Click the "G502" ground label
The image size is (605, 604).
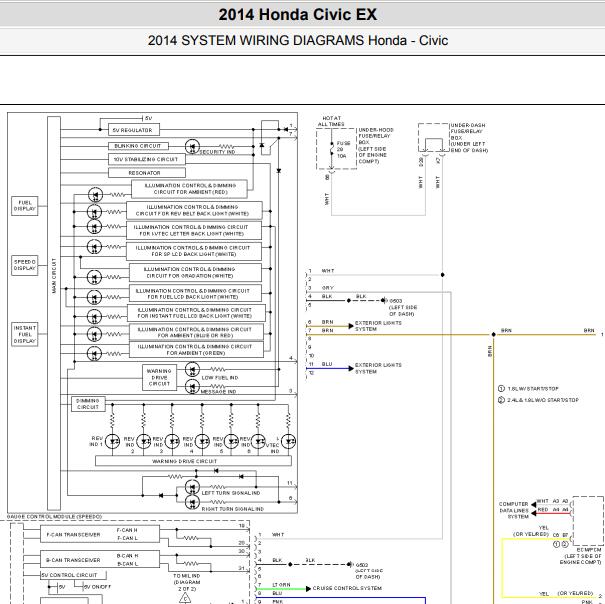click(362, 564)
